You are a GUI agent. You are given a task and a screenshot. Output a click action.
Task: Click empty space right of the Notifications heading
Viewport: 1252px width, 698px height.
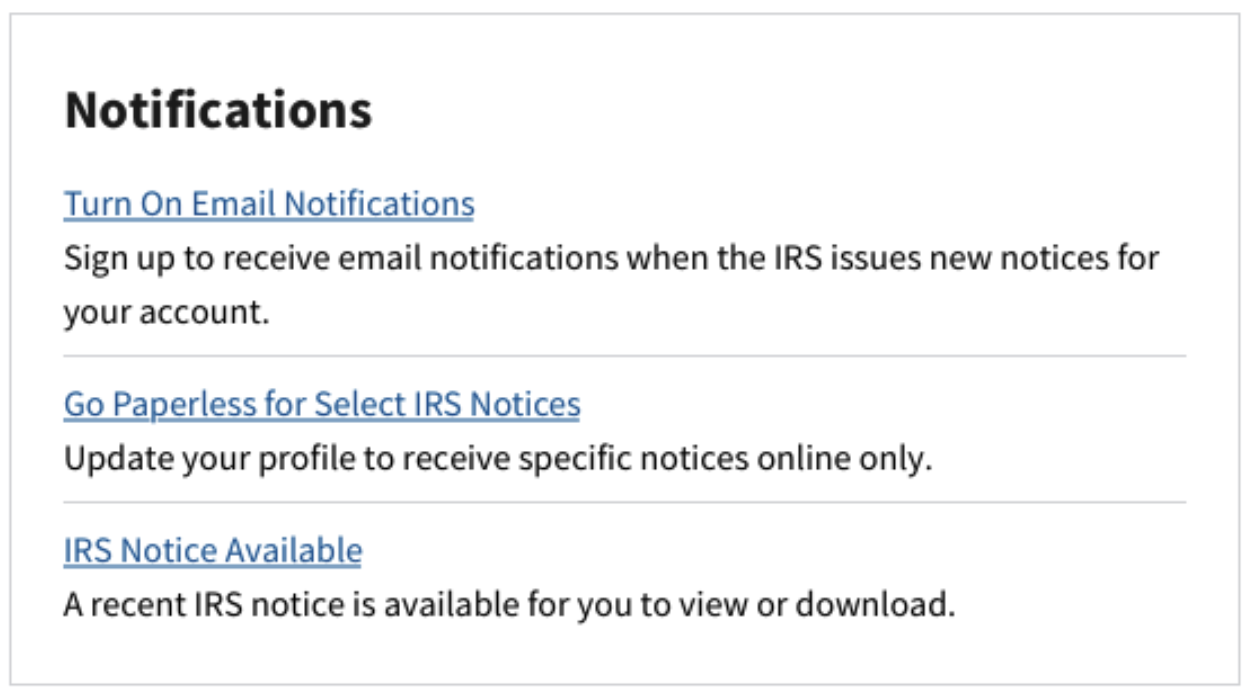point(780,109)
